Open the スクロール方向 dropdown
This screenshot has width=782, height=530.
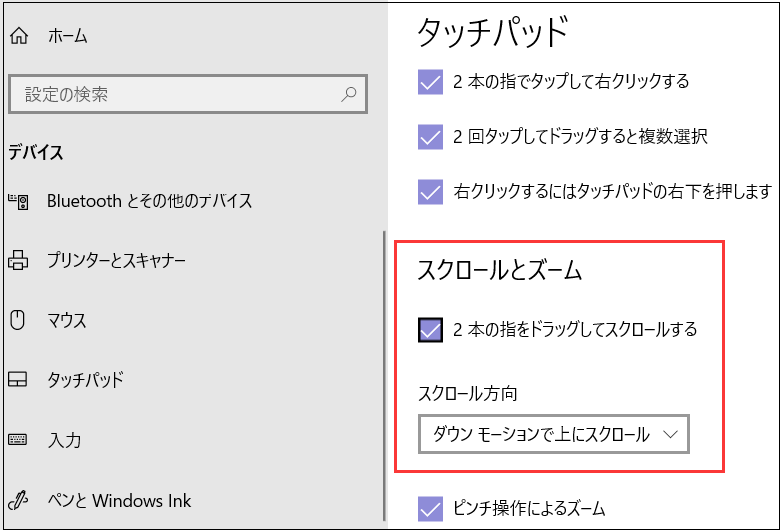coord(553,434)
